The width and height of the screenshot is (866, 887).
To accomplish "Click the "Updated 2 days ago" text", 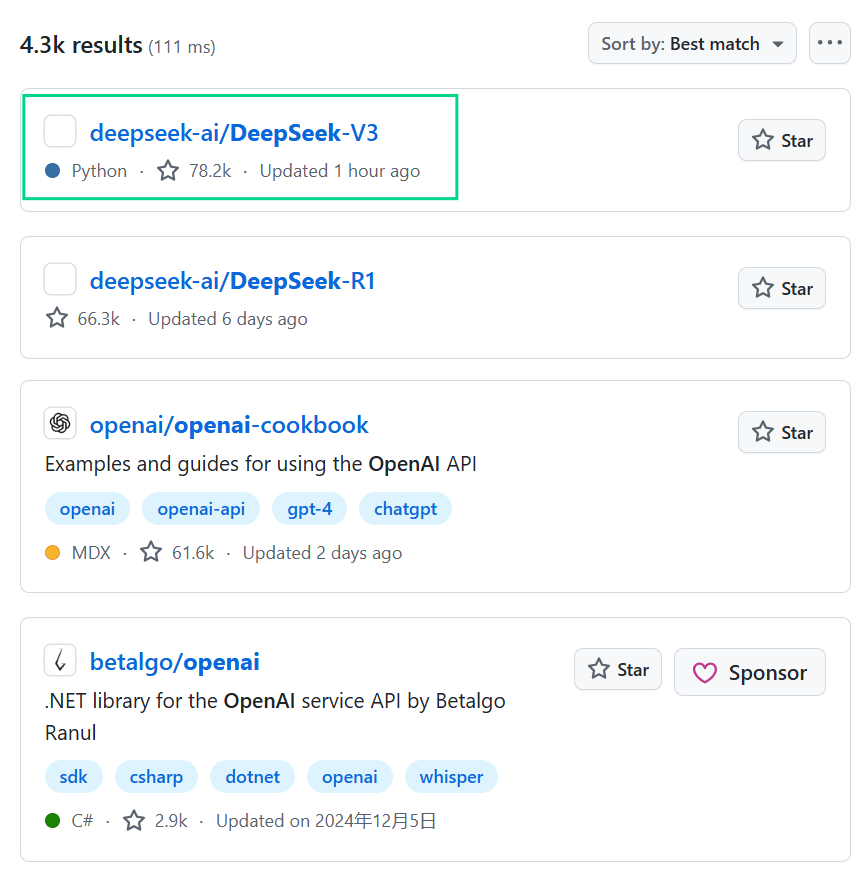I will [x=322, y=553].
